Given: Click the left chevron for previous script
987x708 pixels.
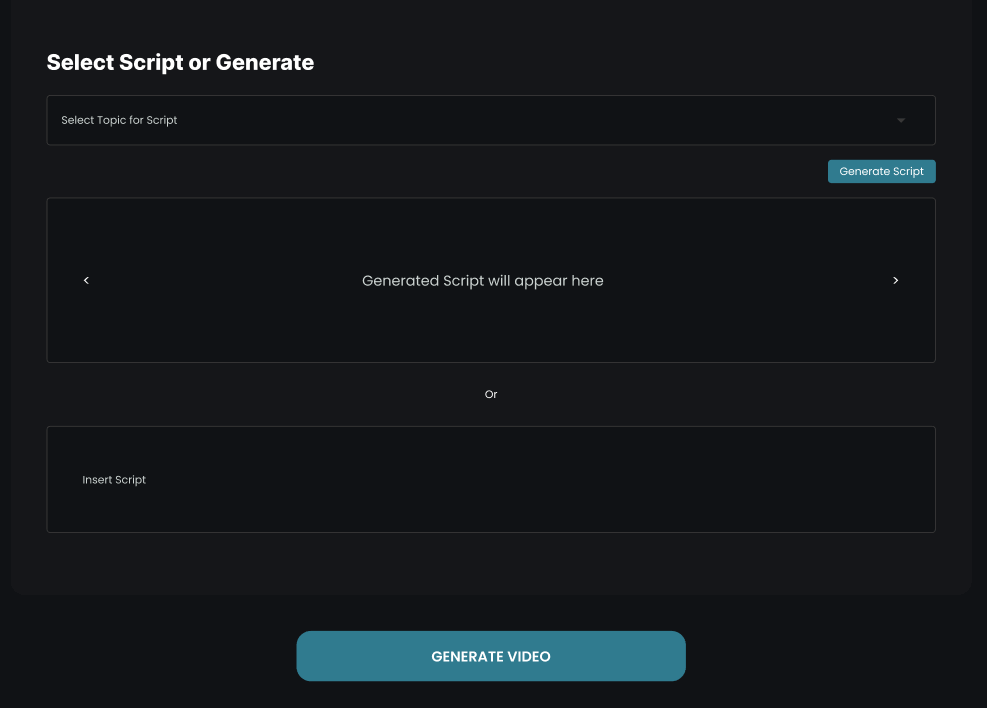Looking at the screenshot, I should click(86, 281).
